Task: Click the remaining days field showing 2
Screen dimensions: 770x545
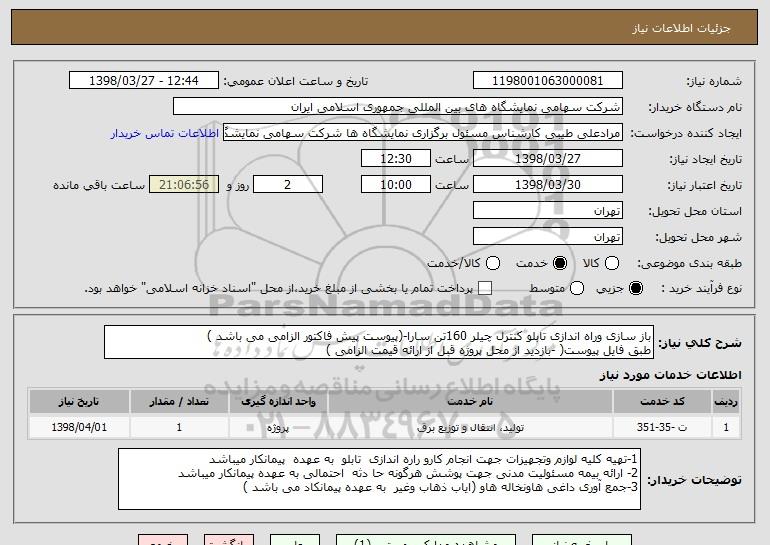Action: click(x=288, y=185)
